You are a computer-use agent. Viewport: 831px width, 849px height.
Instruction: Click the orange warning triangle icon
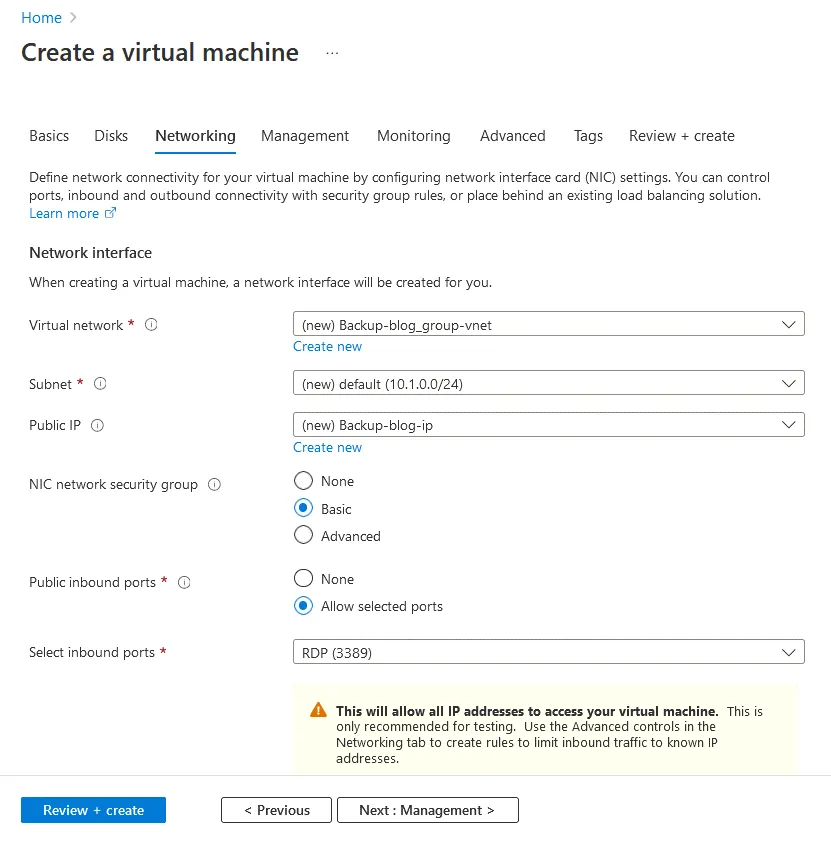point(318,710)
